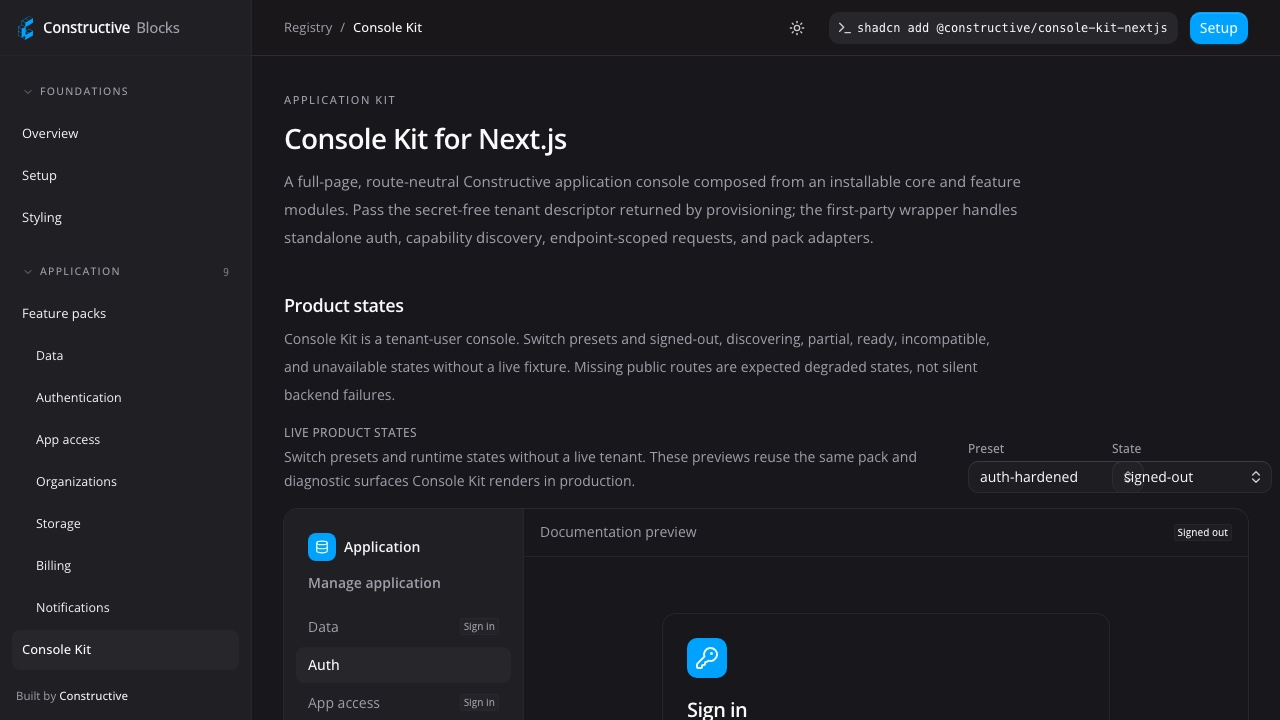This screenshot has height=720, width=1280.
Task: Click the Registry breadcrumb link
Action: [x=308, y=28]
